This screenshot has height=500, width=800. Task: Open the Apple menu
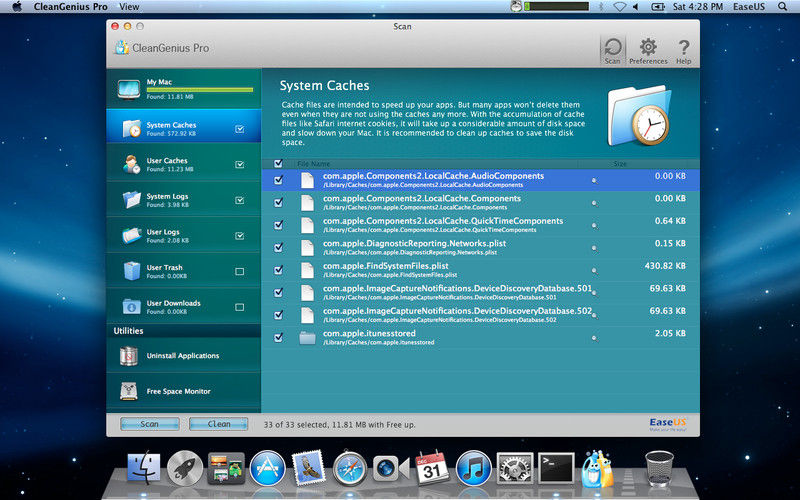pos(16,7)
